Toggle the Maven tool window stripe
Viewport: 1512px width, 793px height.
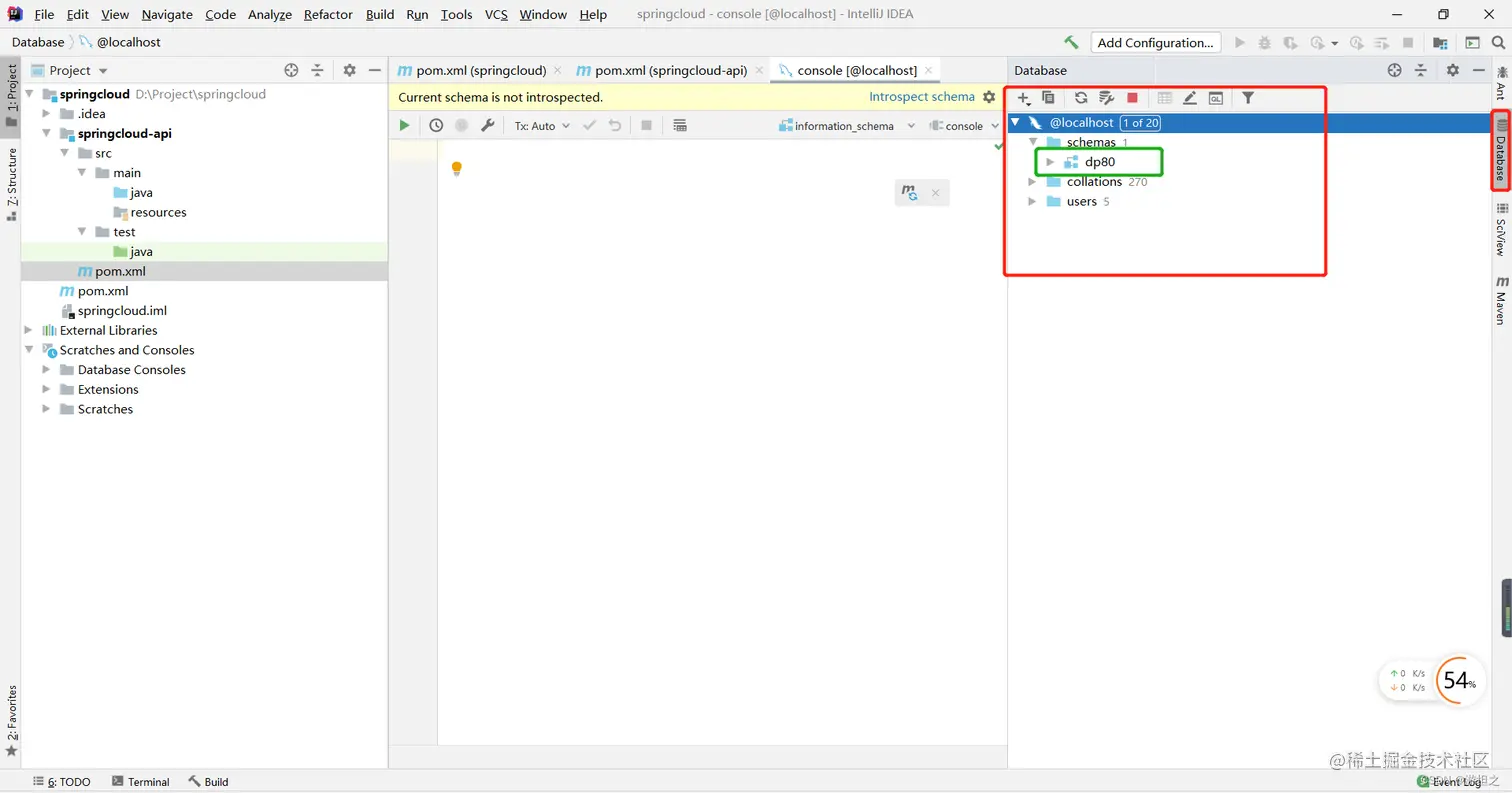1501,300
